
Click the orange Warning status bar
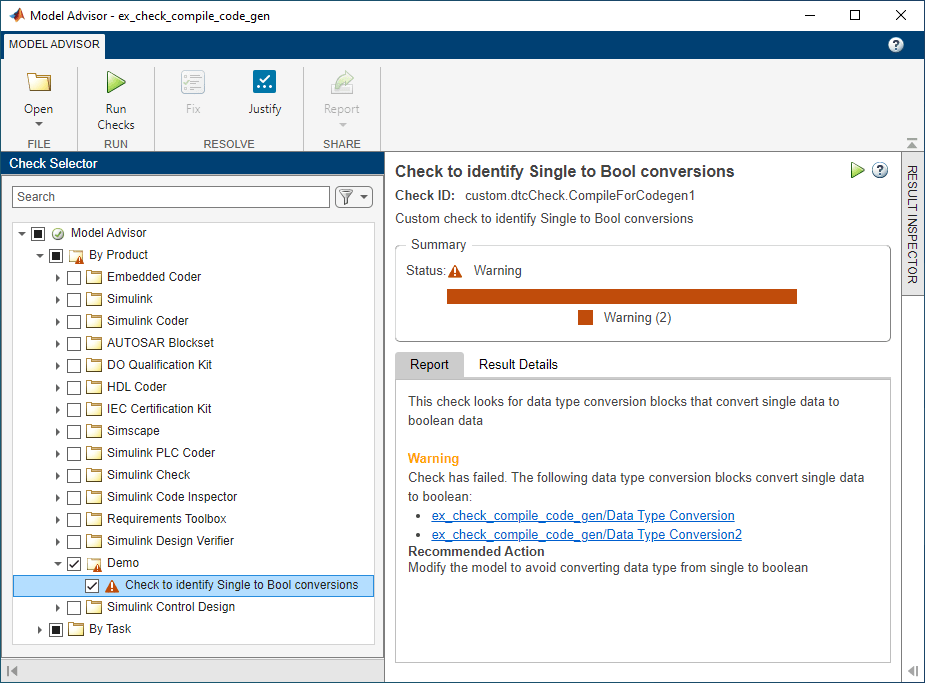621,296
